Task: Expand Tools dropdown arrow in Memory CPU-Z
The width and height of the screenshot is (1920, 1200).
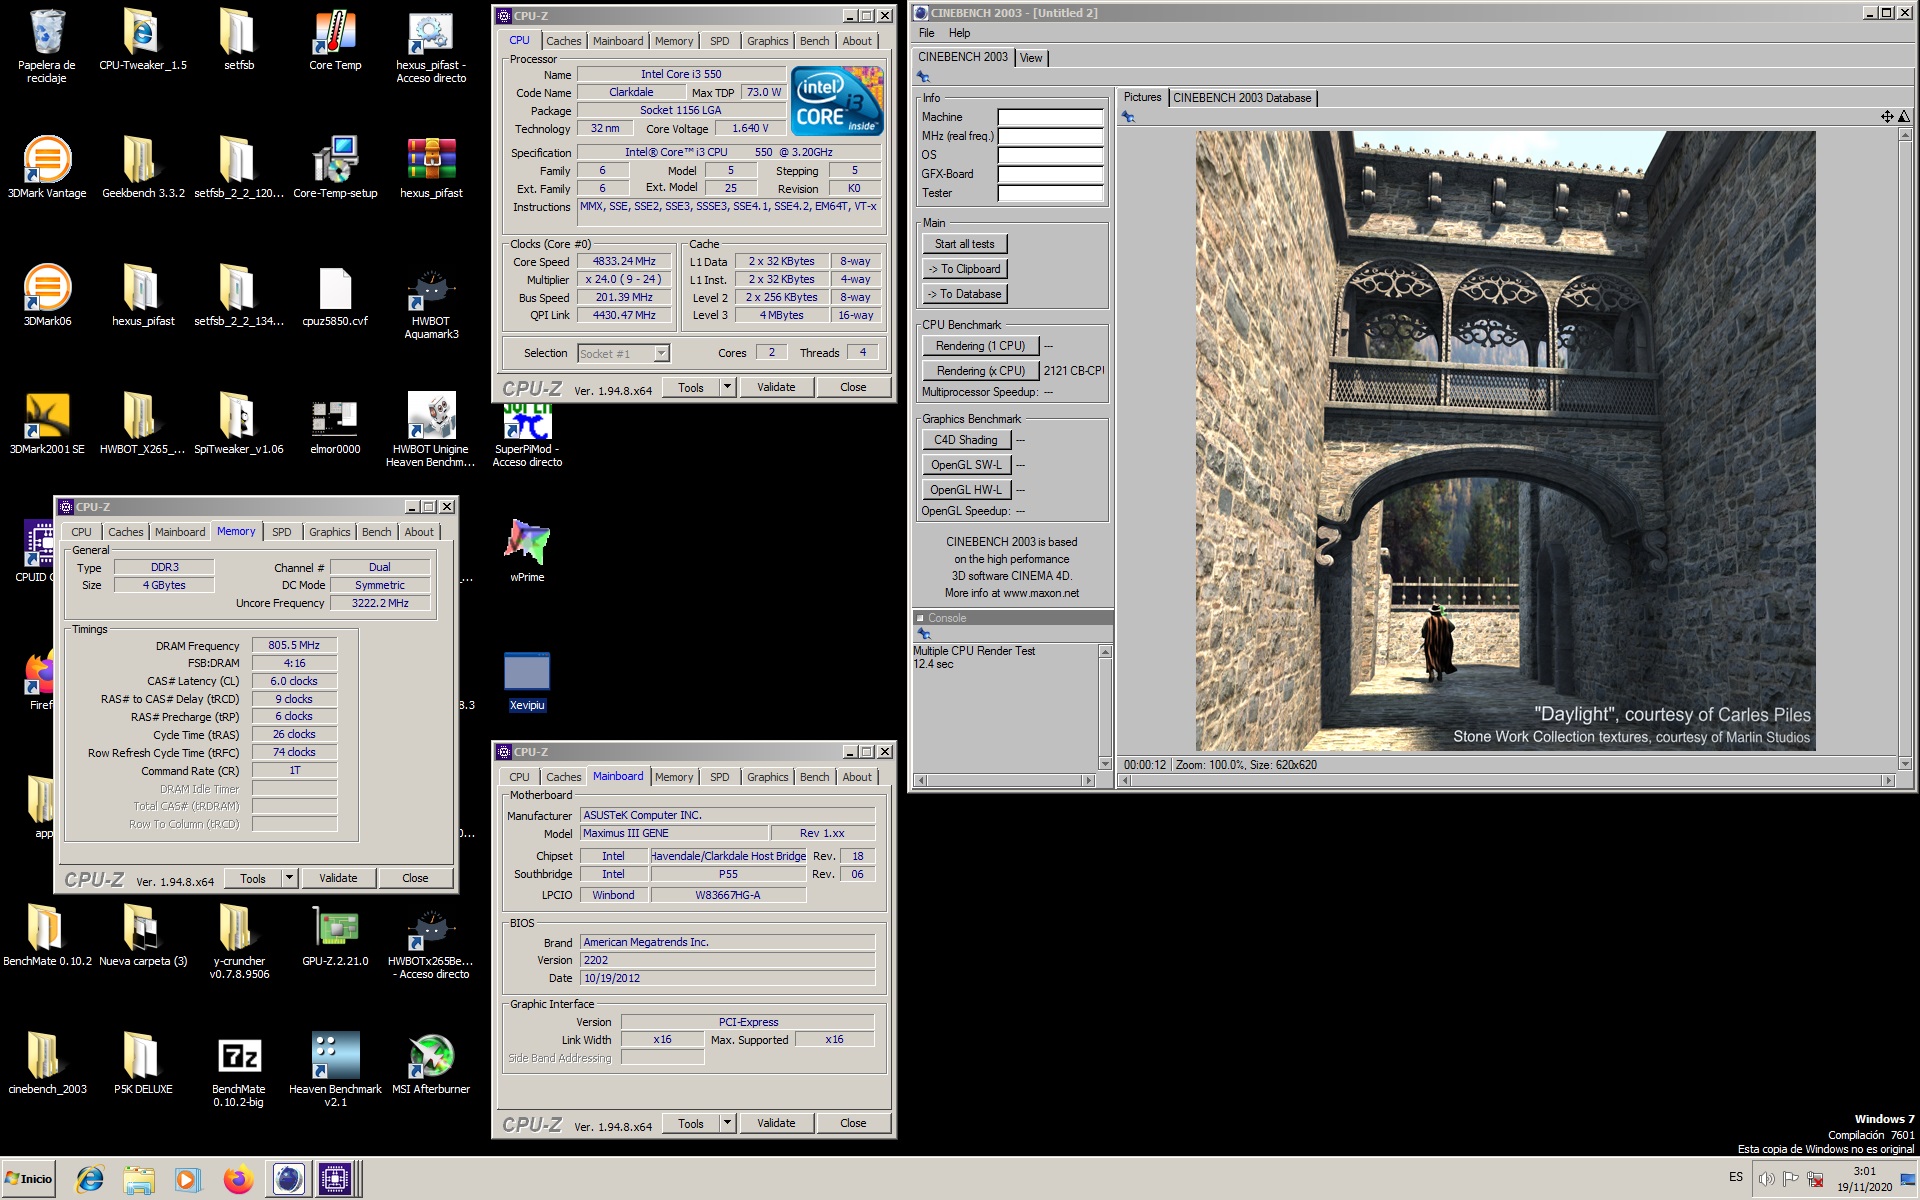Action: 289,878
